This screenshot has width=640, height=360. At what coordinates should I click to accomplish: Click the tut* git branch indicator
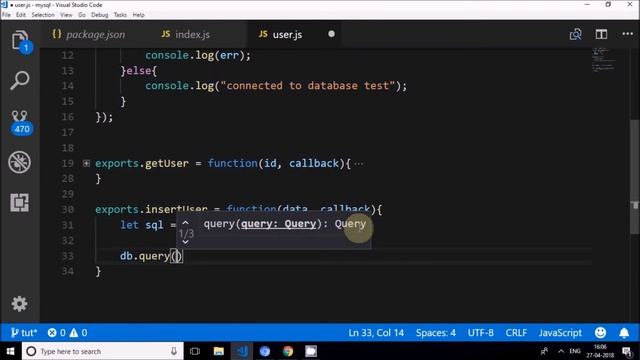click(23, 333)
